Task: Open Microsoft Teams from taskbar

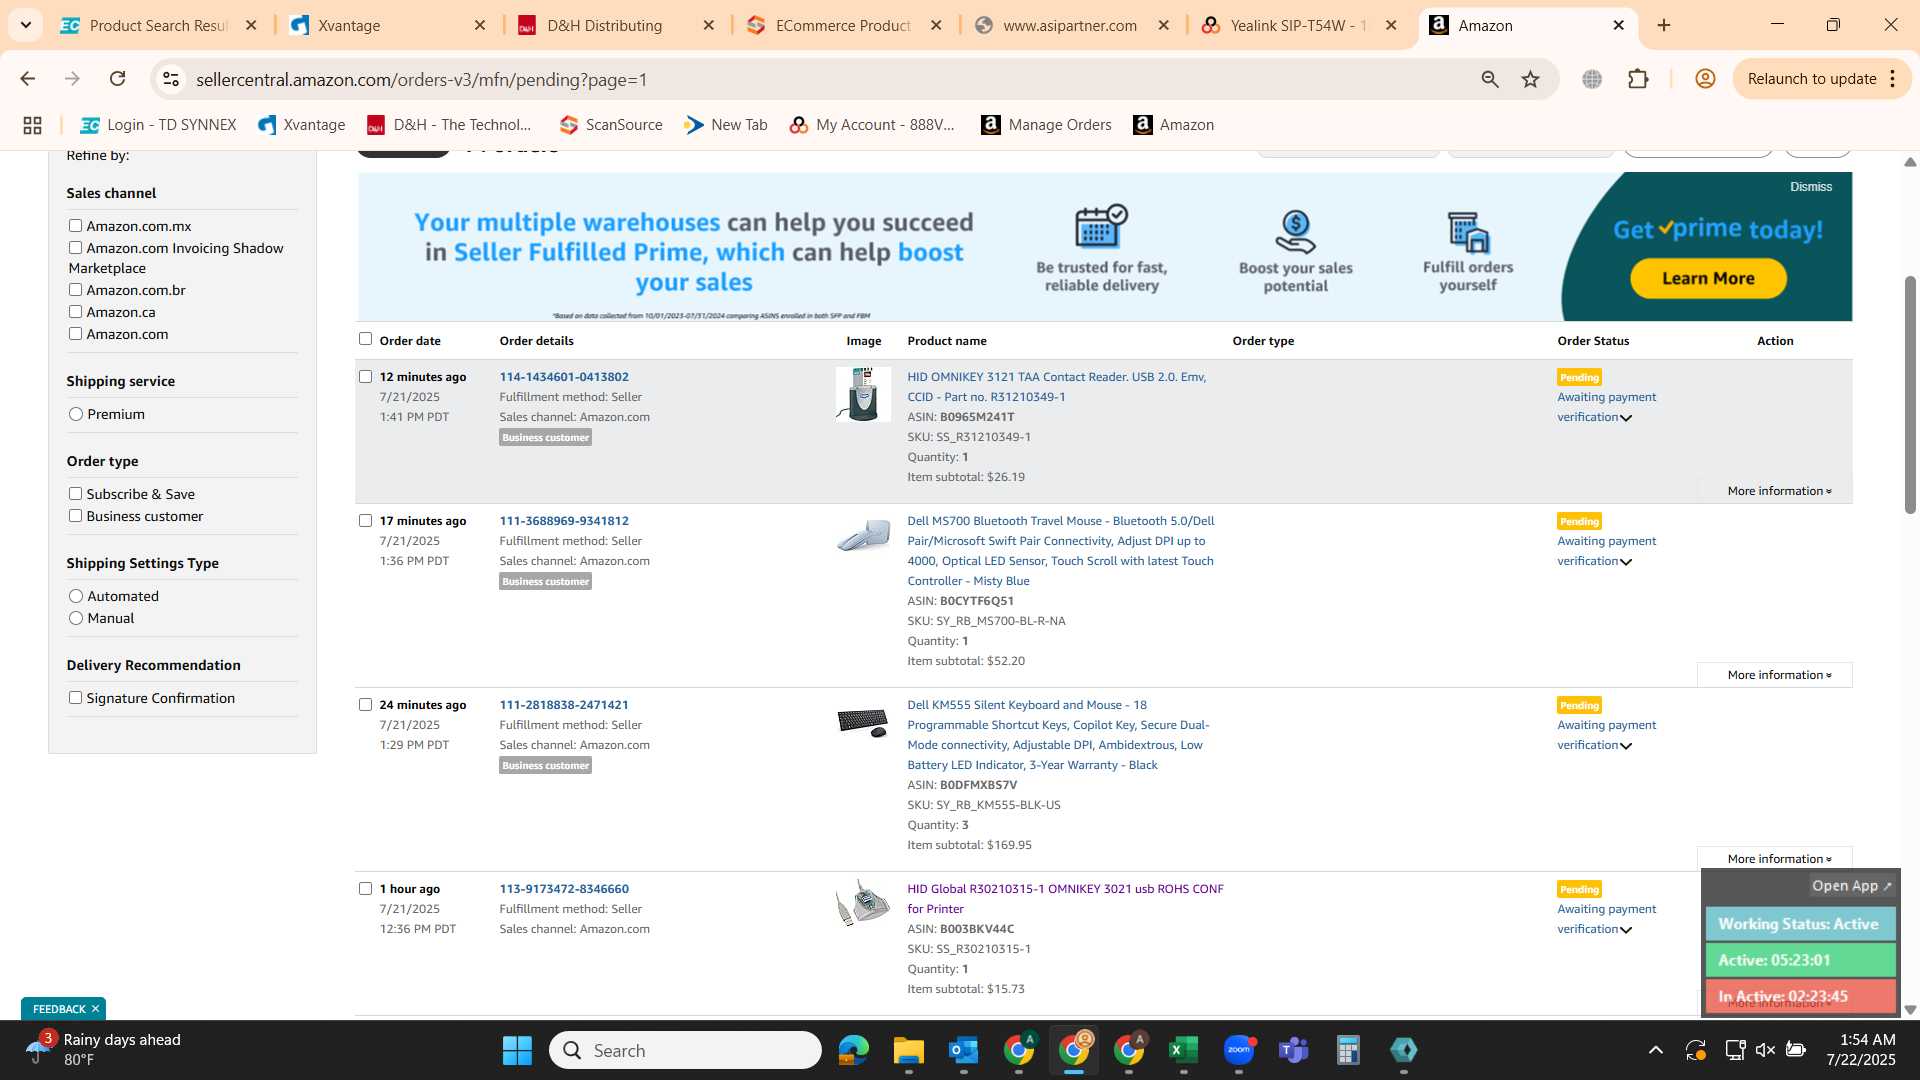Action: click(x=1294, y=1050)
